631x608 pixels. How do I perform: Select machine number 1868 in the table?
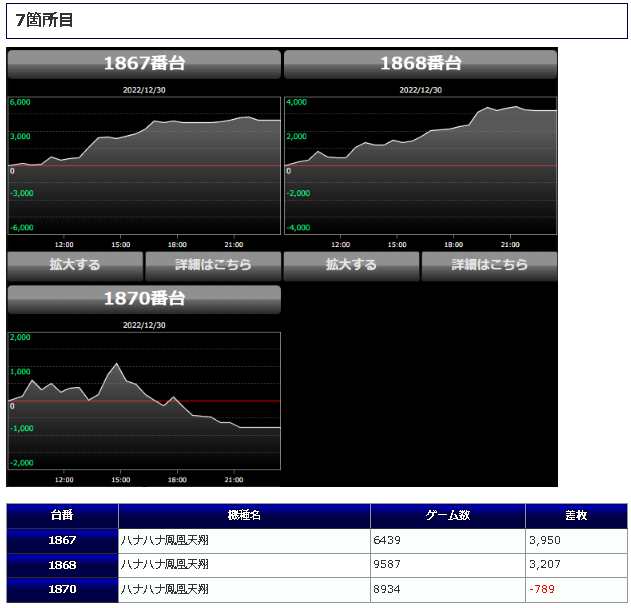(x=62, y=565)
